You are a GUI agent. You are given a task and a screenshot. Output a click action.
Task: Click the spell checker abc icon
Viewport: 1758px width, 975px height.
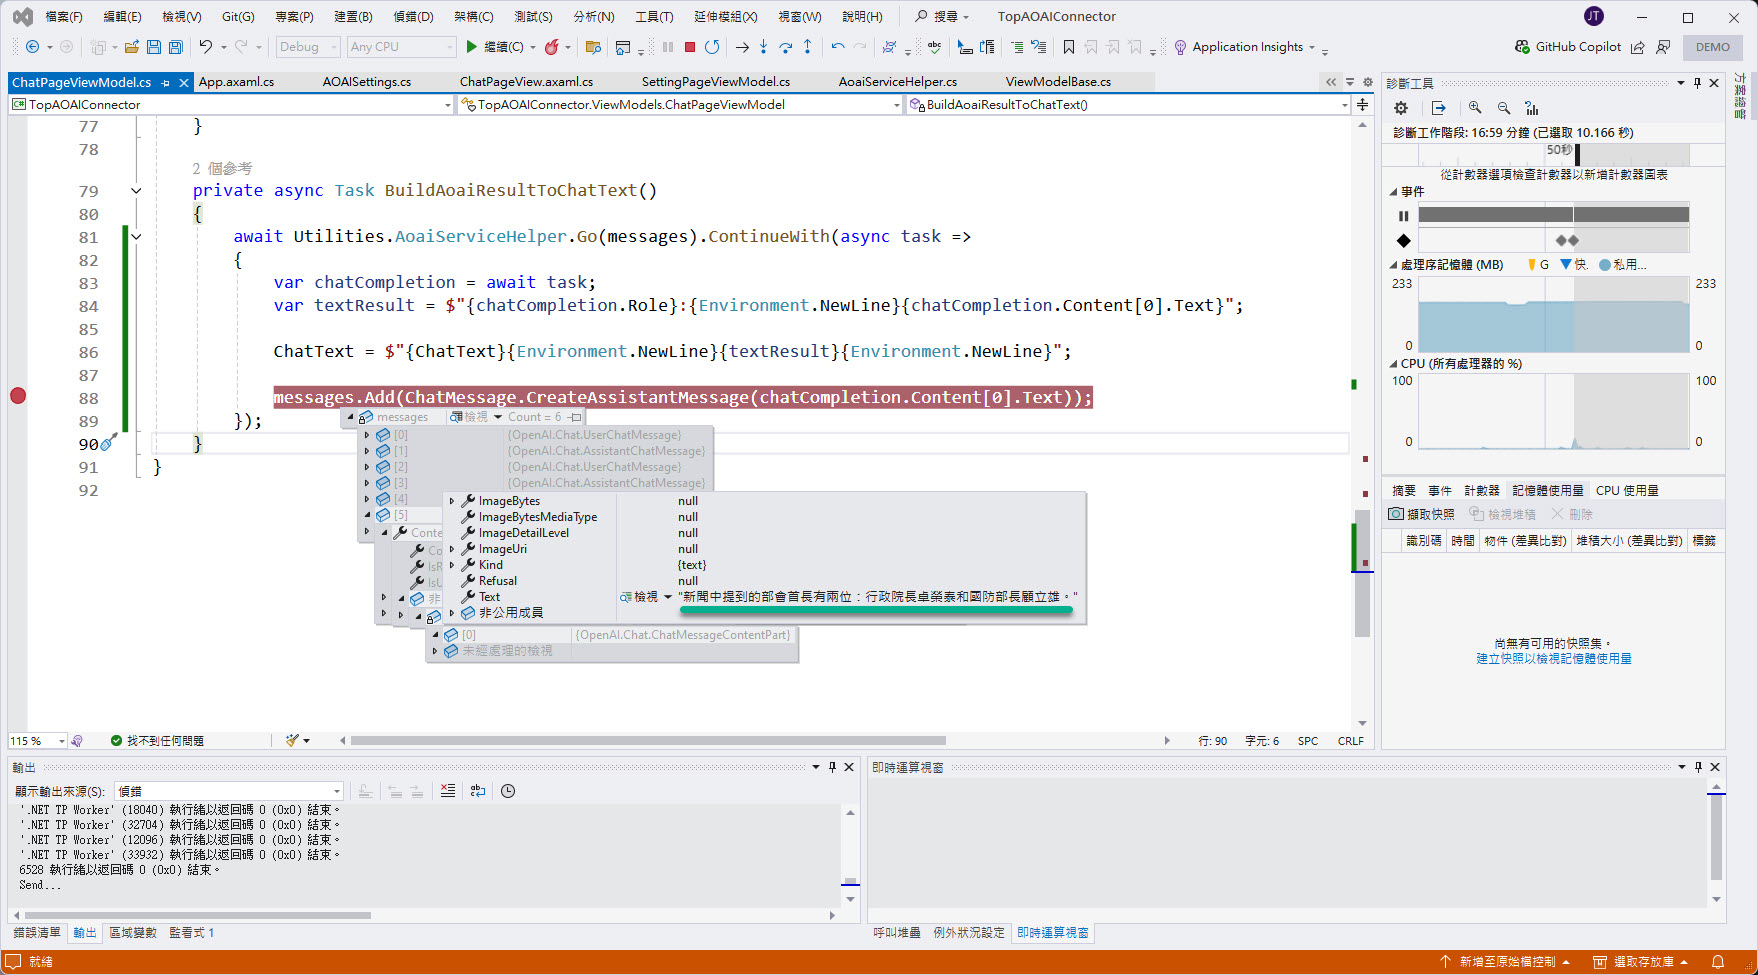tap(934, 47)
